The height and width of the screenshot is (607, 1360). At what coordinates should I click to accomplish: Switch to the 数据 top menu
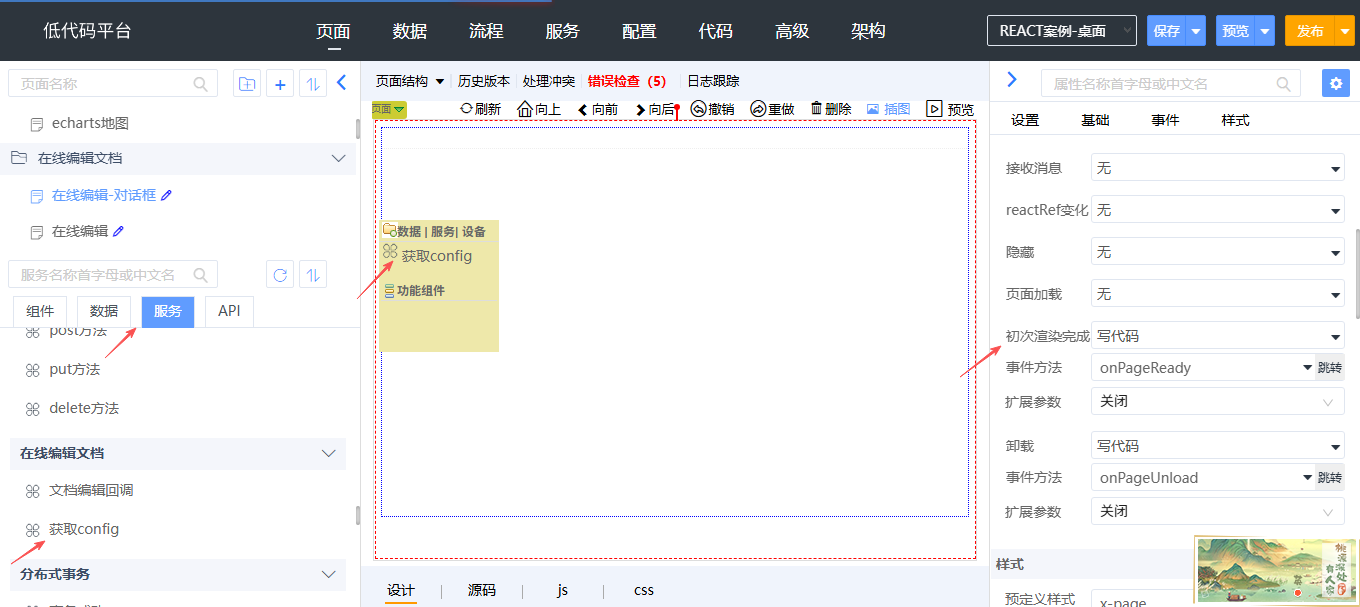click(410, 31)
